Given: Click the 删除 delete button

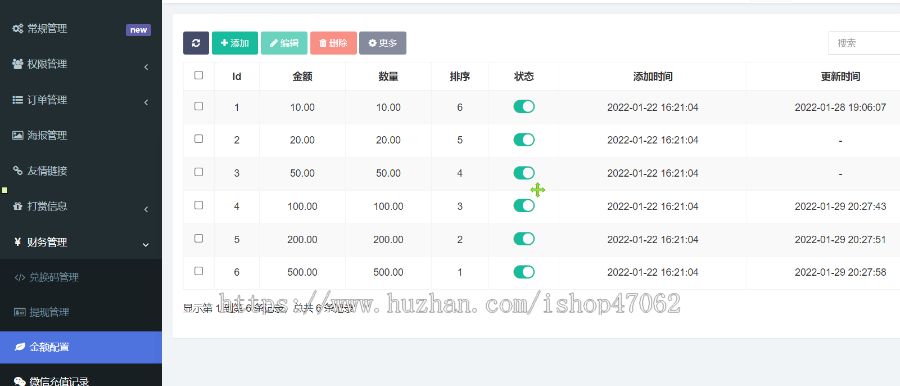Looking at the screenshot, I should (x=333, y=43).
